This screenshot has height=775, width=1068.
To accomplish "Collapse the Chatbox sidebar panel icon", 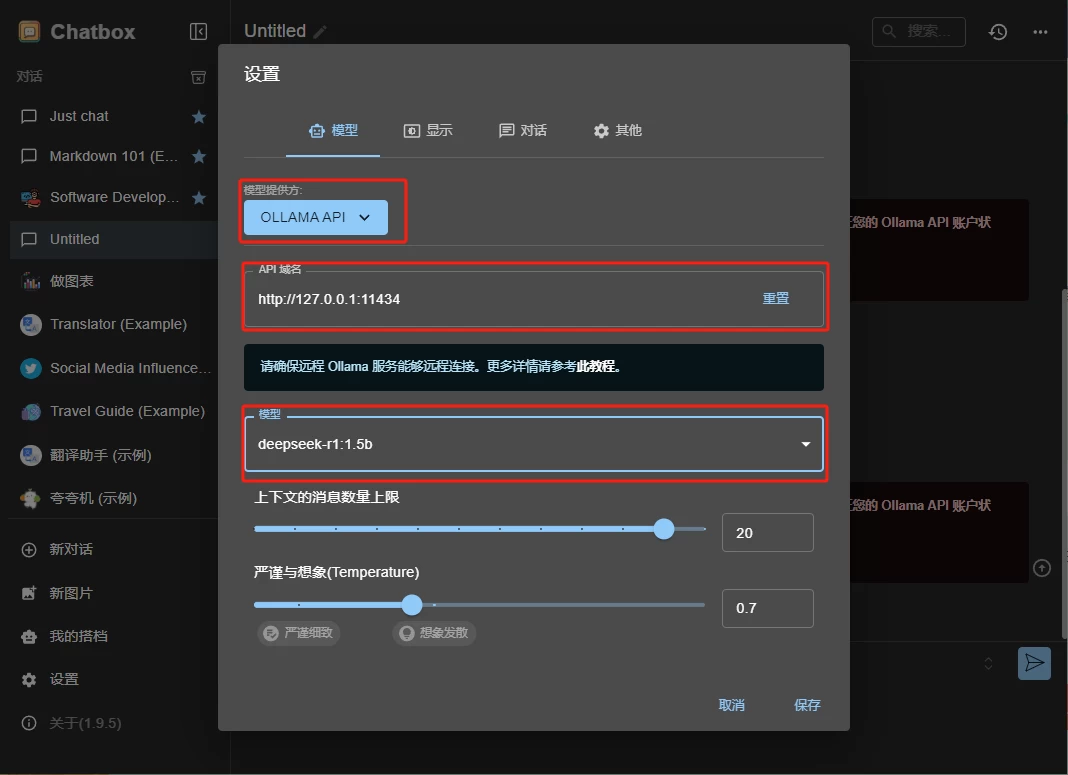I will (x=198, y=32).
